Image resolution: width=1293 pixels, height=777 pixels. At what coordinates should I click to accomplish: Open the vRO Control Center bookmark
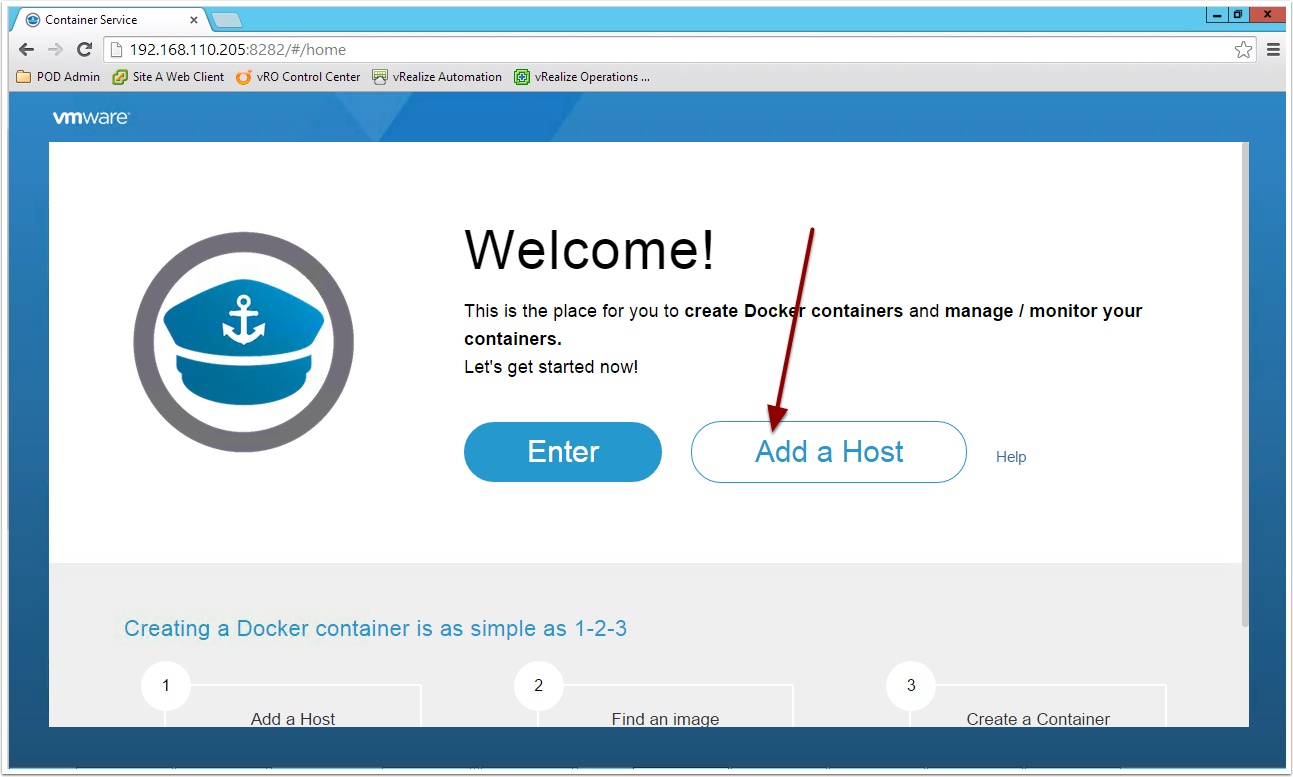(x=298, y=77)
